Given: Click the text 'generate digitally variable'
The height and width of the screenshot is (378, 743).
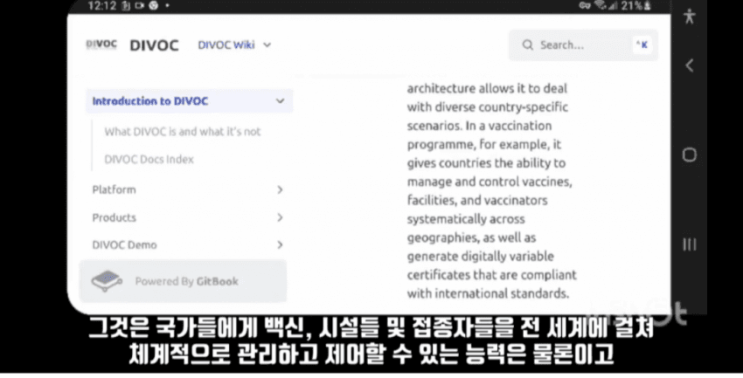Looking at the screenshot, I should point(480,257).
